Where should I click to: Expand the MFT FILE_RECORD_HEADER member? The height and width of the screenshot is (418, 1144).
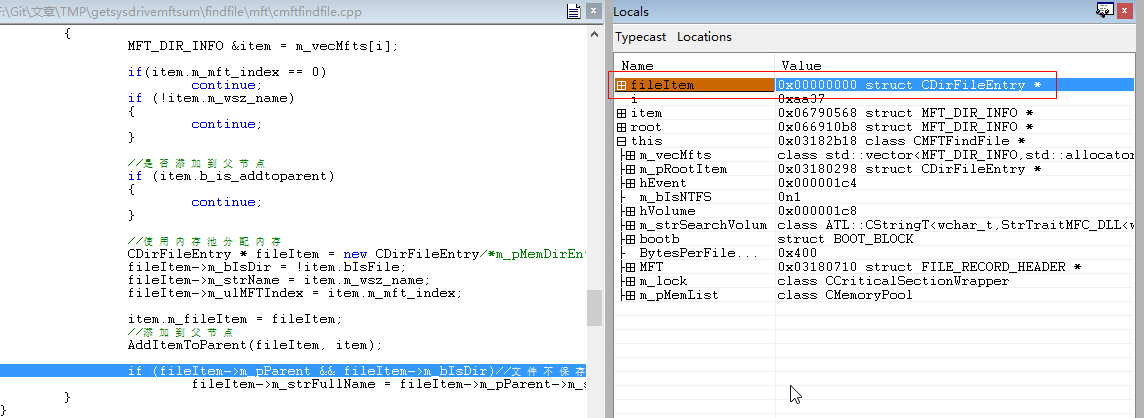click(629, 268)
